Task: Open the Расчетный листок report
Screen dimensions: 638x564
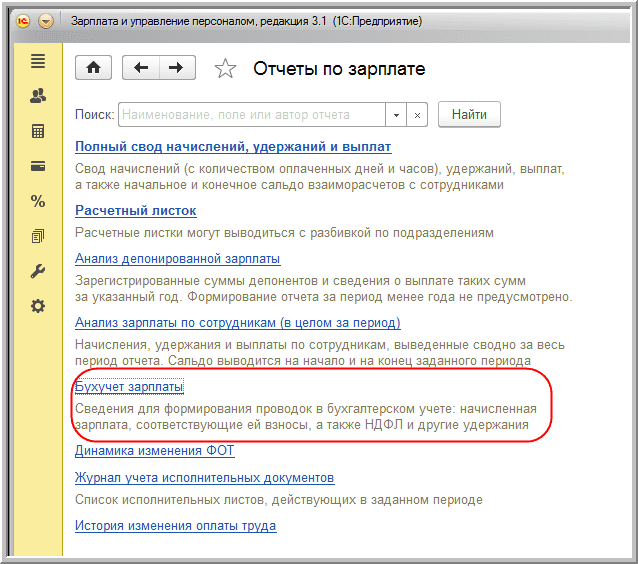Action: pyautogui.click(x=136, y=211)
